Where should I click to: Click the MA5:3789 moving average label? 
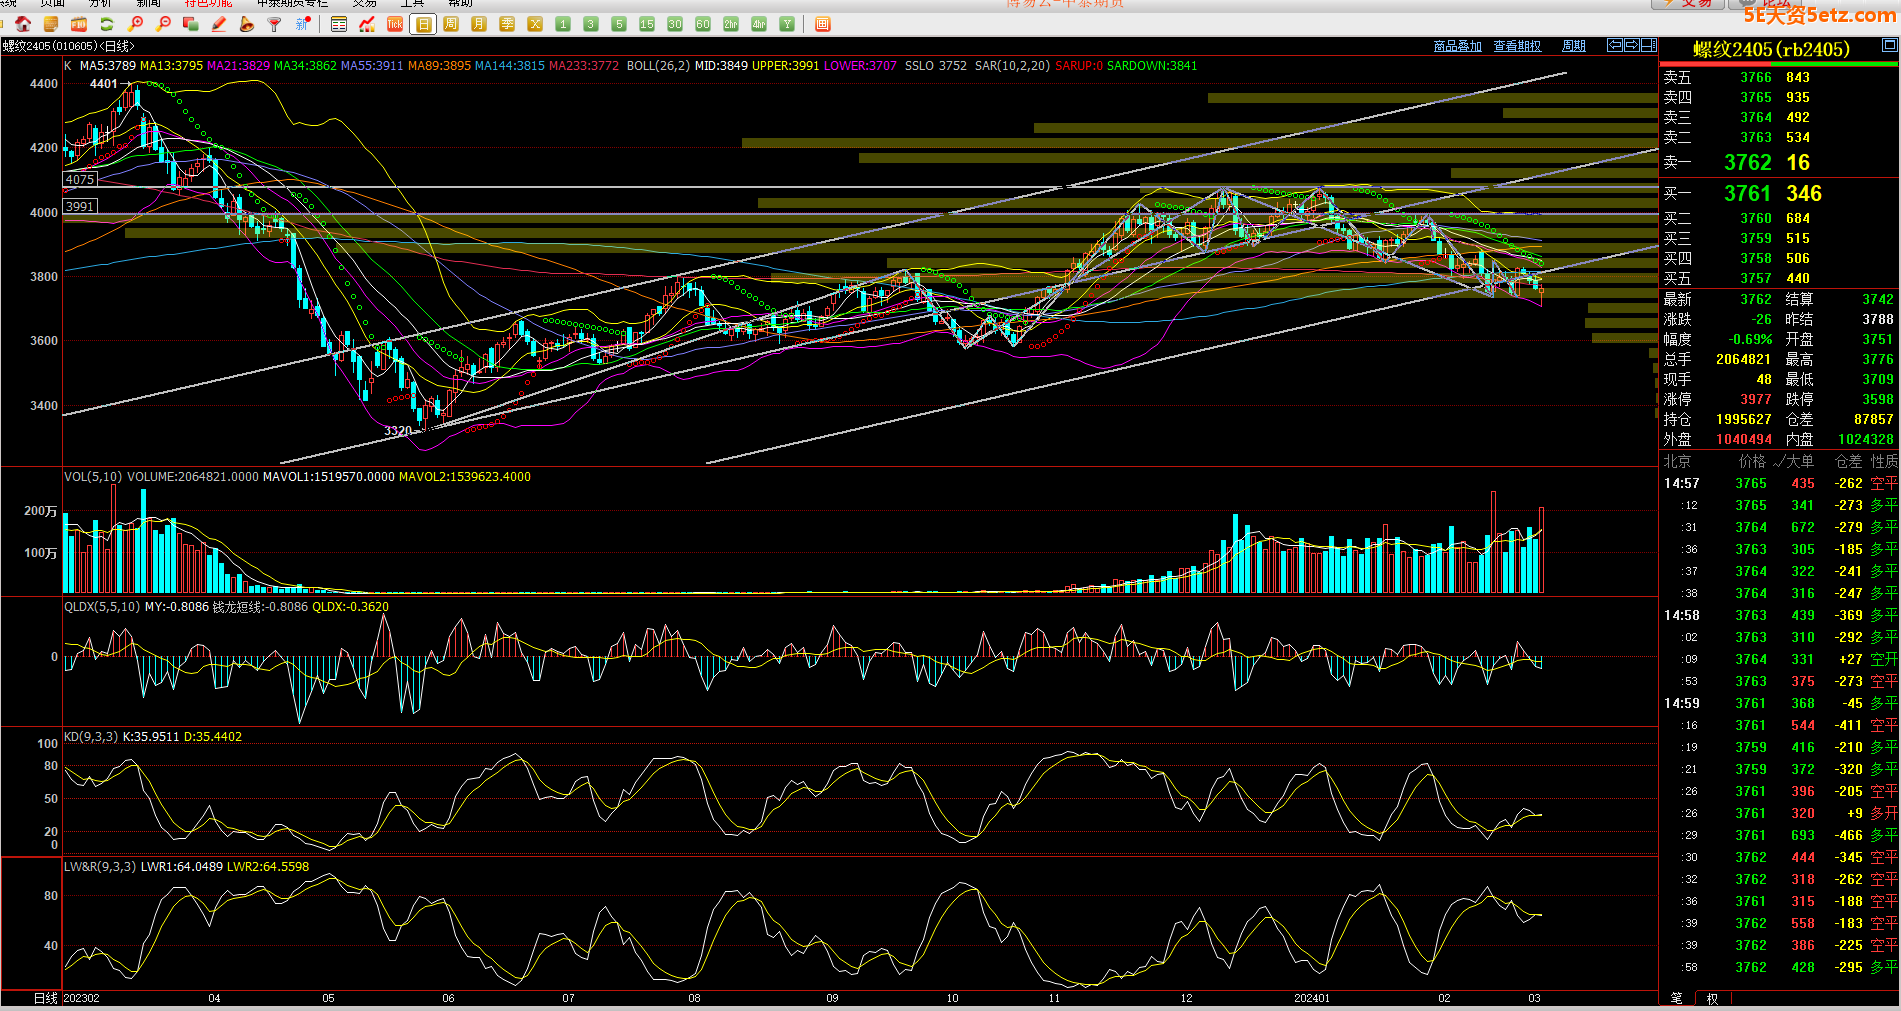[x=108, y=66]
